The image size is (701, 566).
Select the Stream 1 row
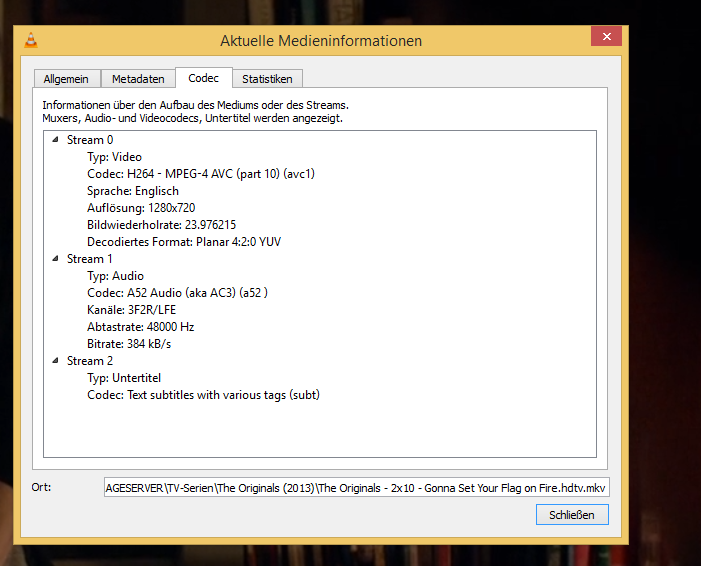(89, 259)
